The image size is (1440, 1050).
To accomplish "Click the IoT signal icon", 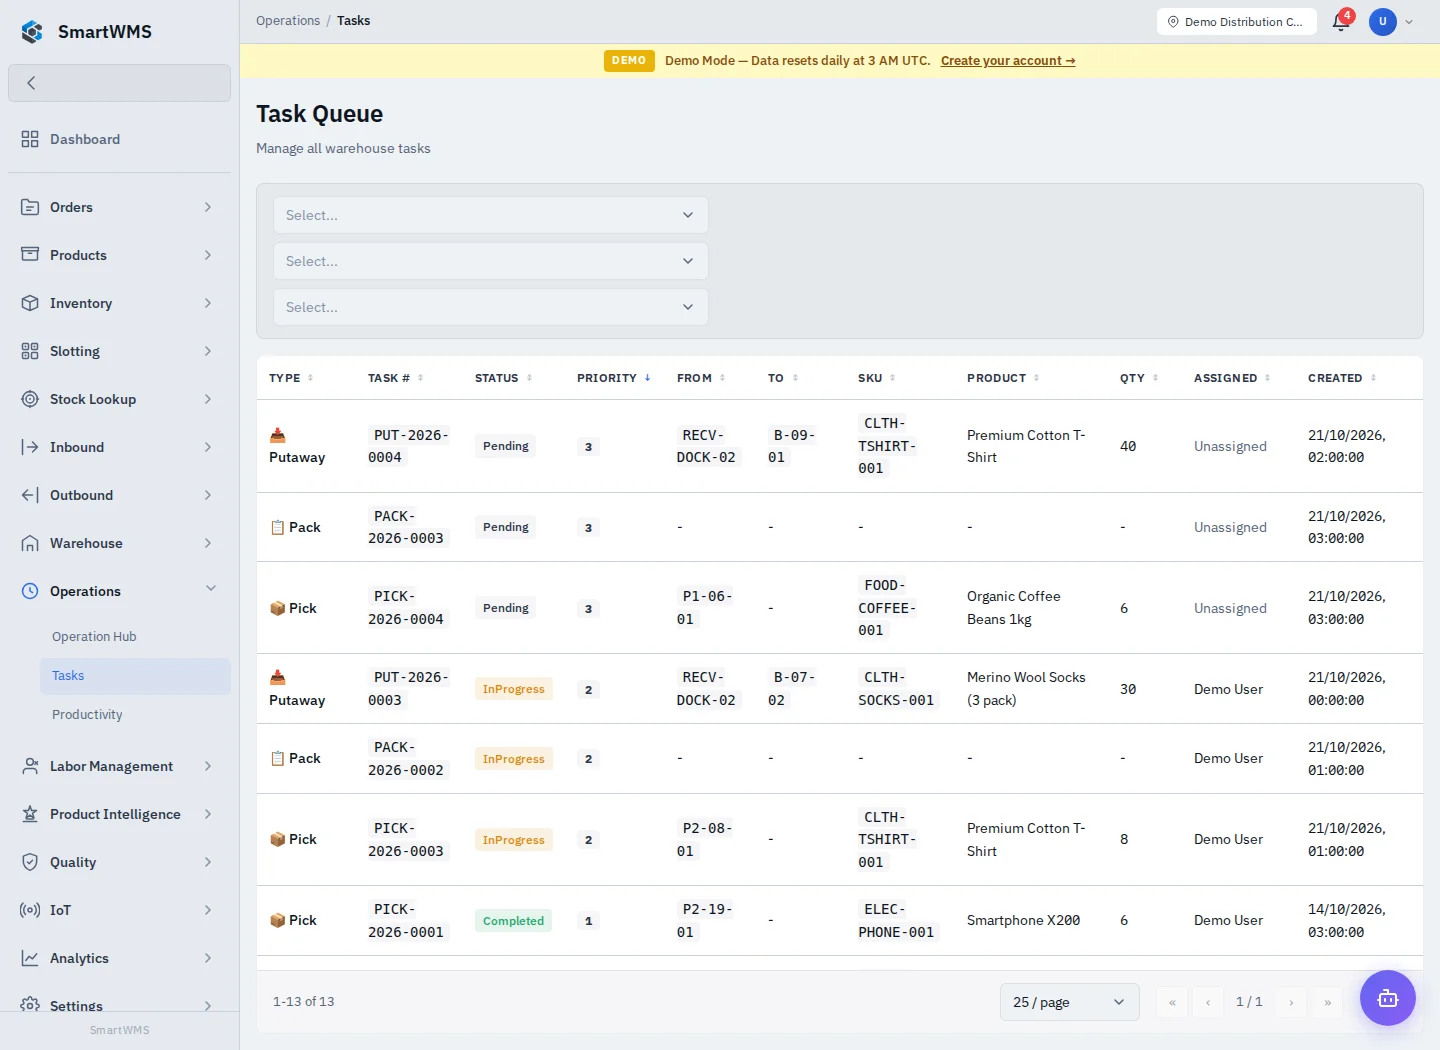I will [30, 910].
